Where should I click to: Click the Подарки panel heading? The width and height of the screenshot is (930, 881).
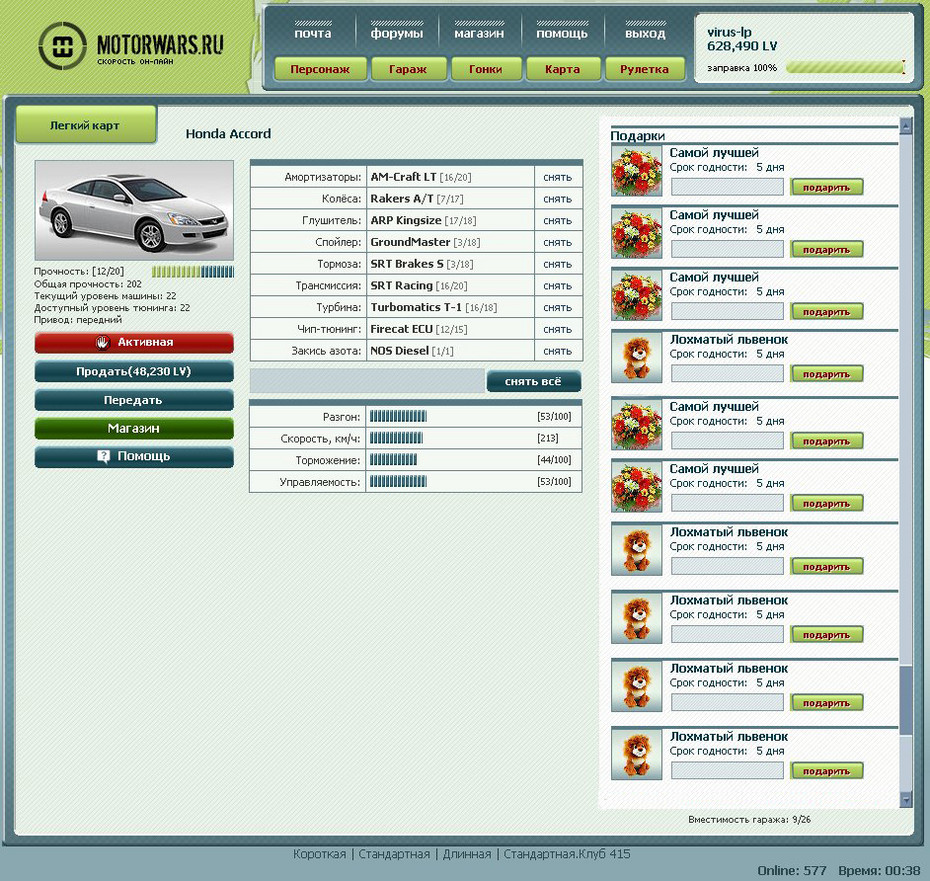[638, 136]
